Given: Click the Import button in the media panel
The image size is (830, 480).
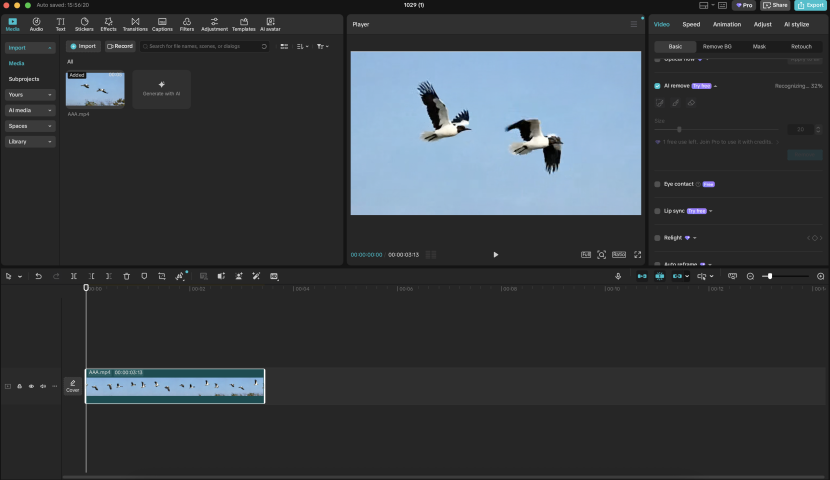Looking at the screenshot, I should [x=83, y=47].
